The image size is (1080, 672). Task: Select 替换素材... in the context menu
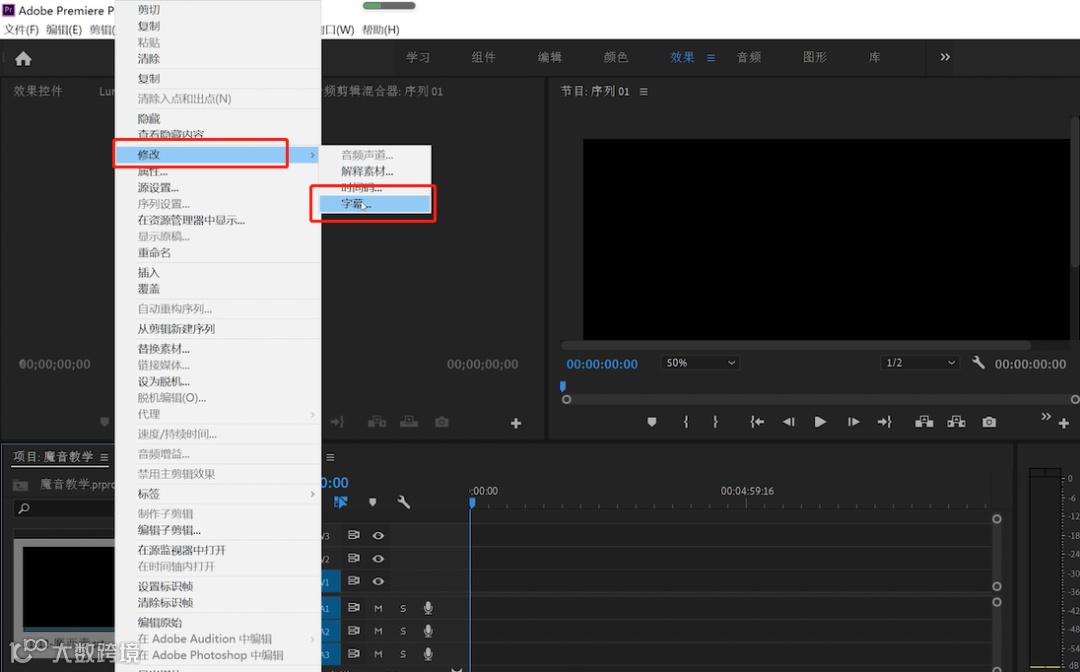(163, 349)
